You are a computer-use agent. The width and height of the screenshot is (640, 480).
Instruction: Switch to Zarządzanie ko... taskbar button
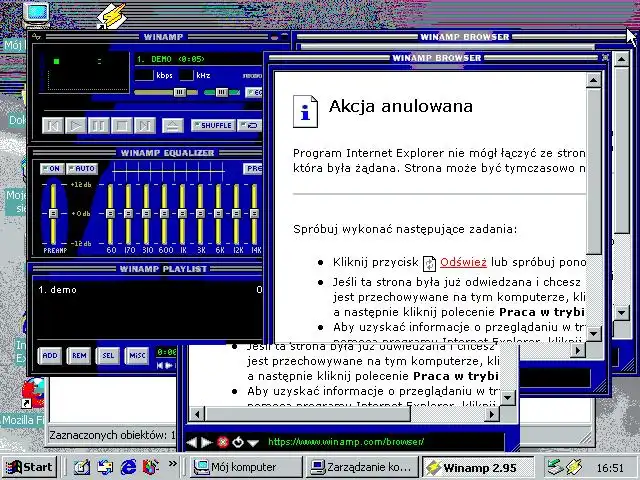362,467
